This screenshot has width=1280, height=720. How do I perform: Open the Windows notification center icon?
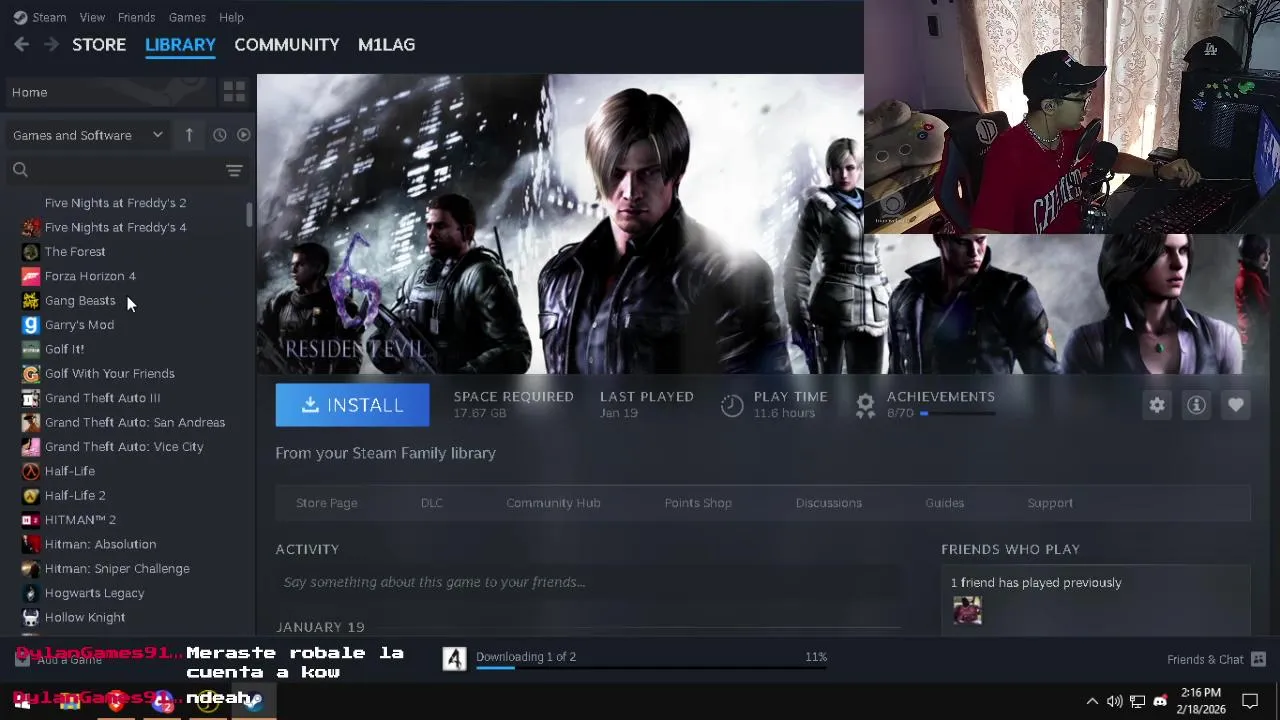click(1250, 701)
